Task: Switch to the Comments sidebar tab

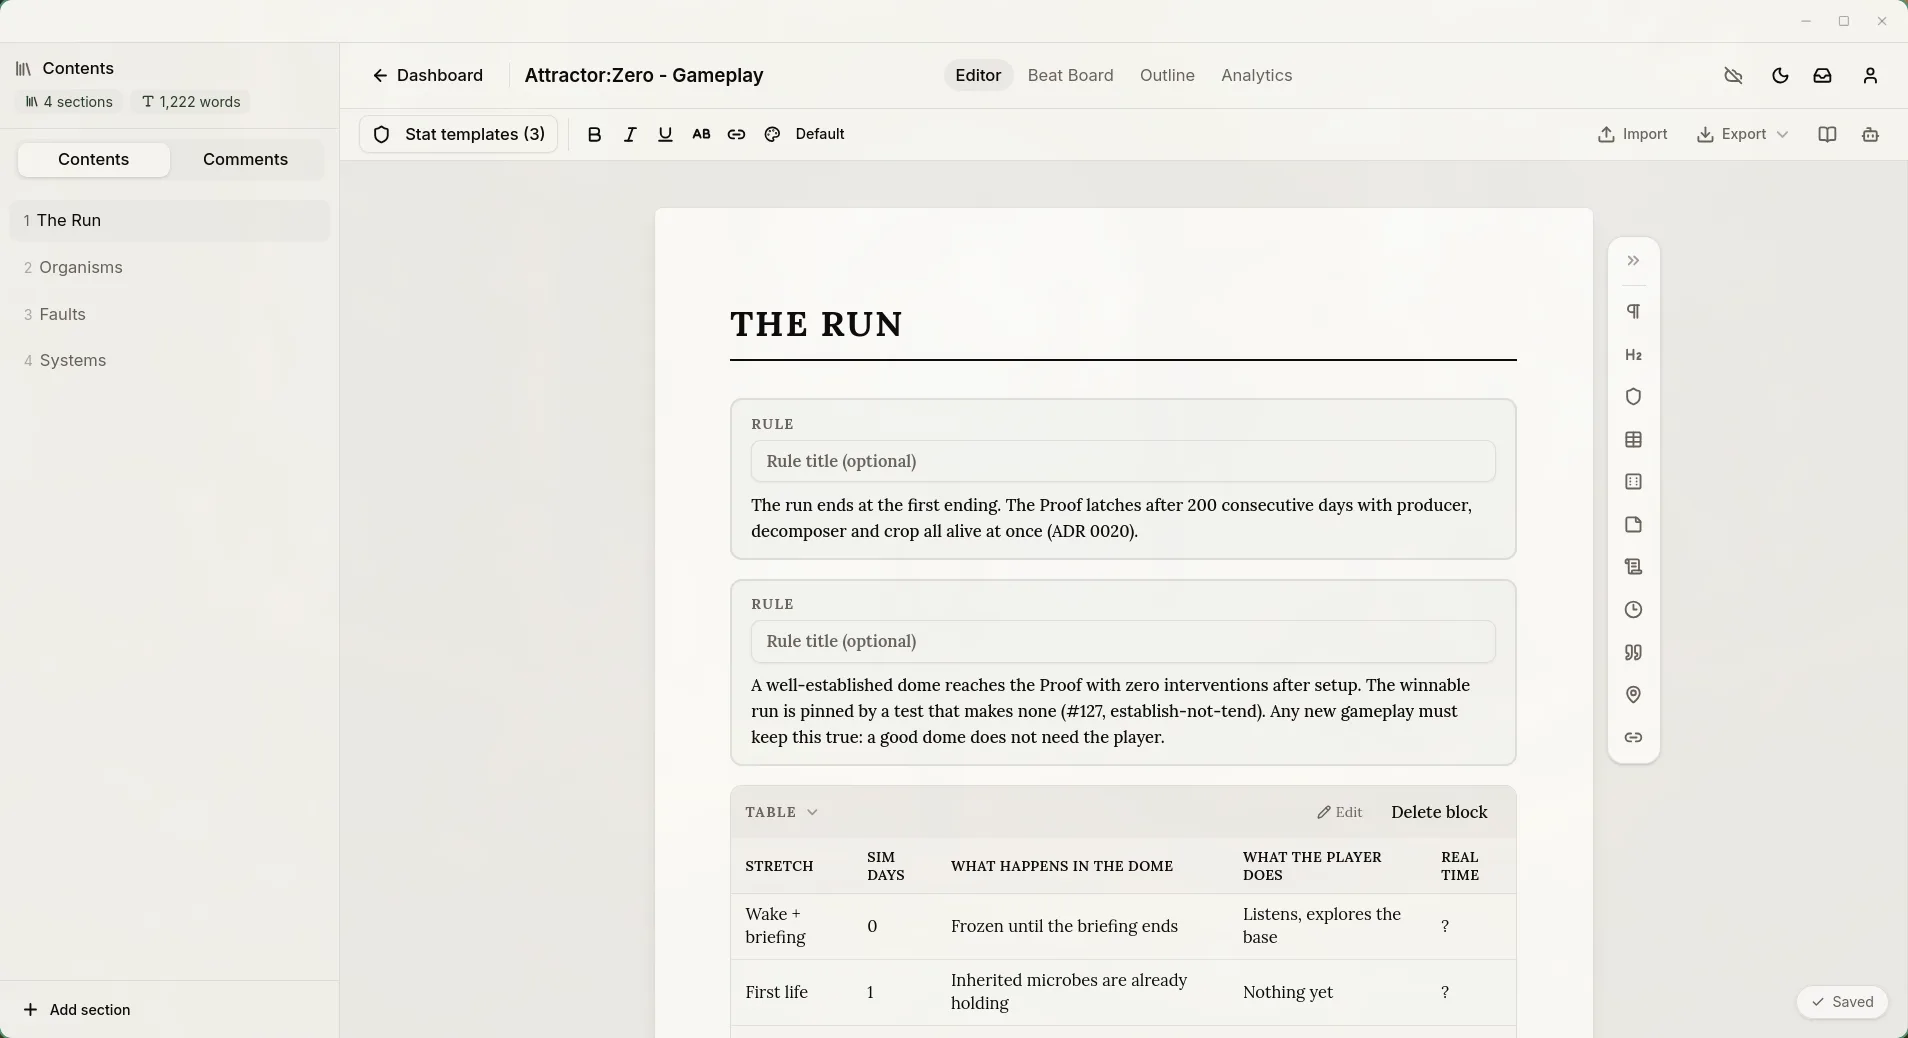Action: (245, 159)
